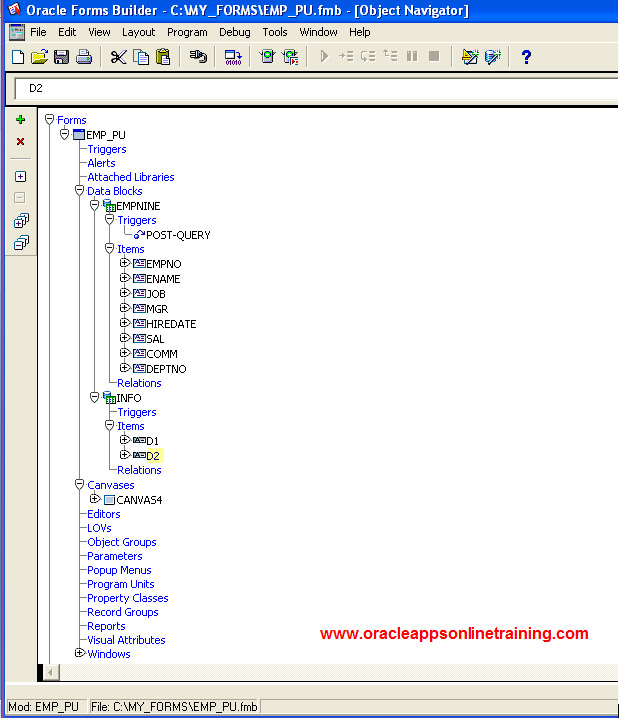The width and height of the screenshot is (619, 723).
Task: Click the Open file folder icon
Action: (39, 57)
